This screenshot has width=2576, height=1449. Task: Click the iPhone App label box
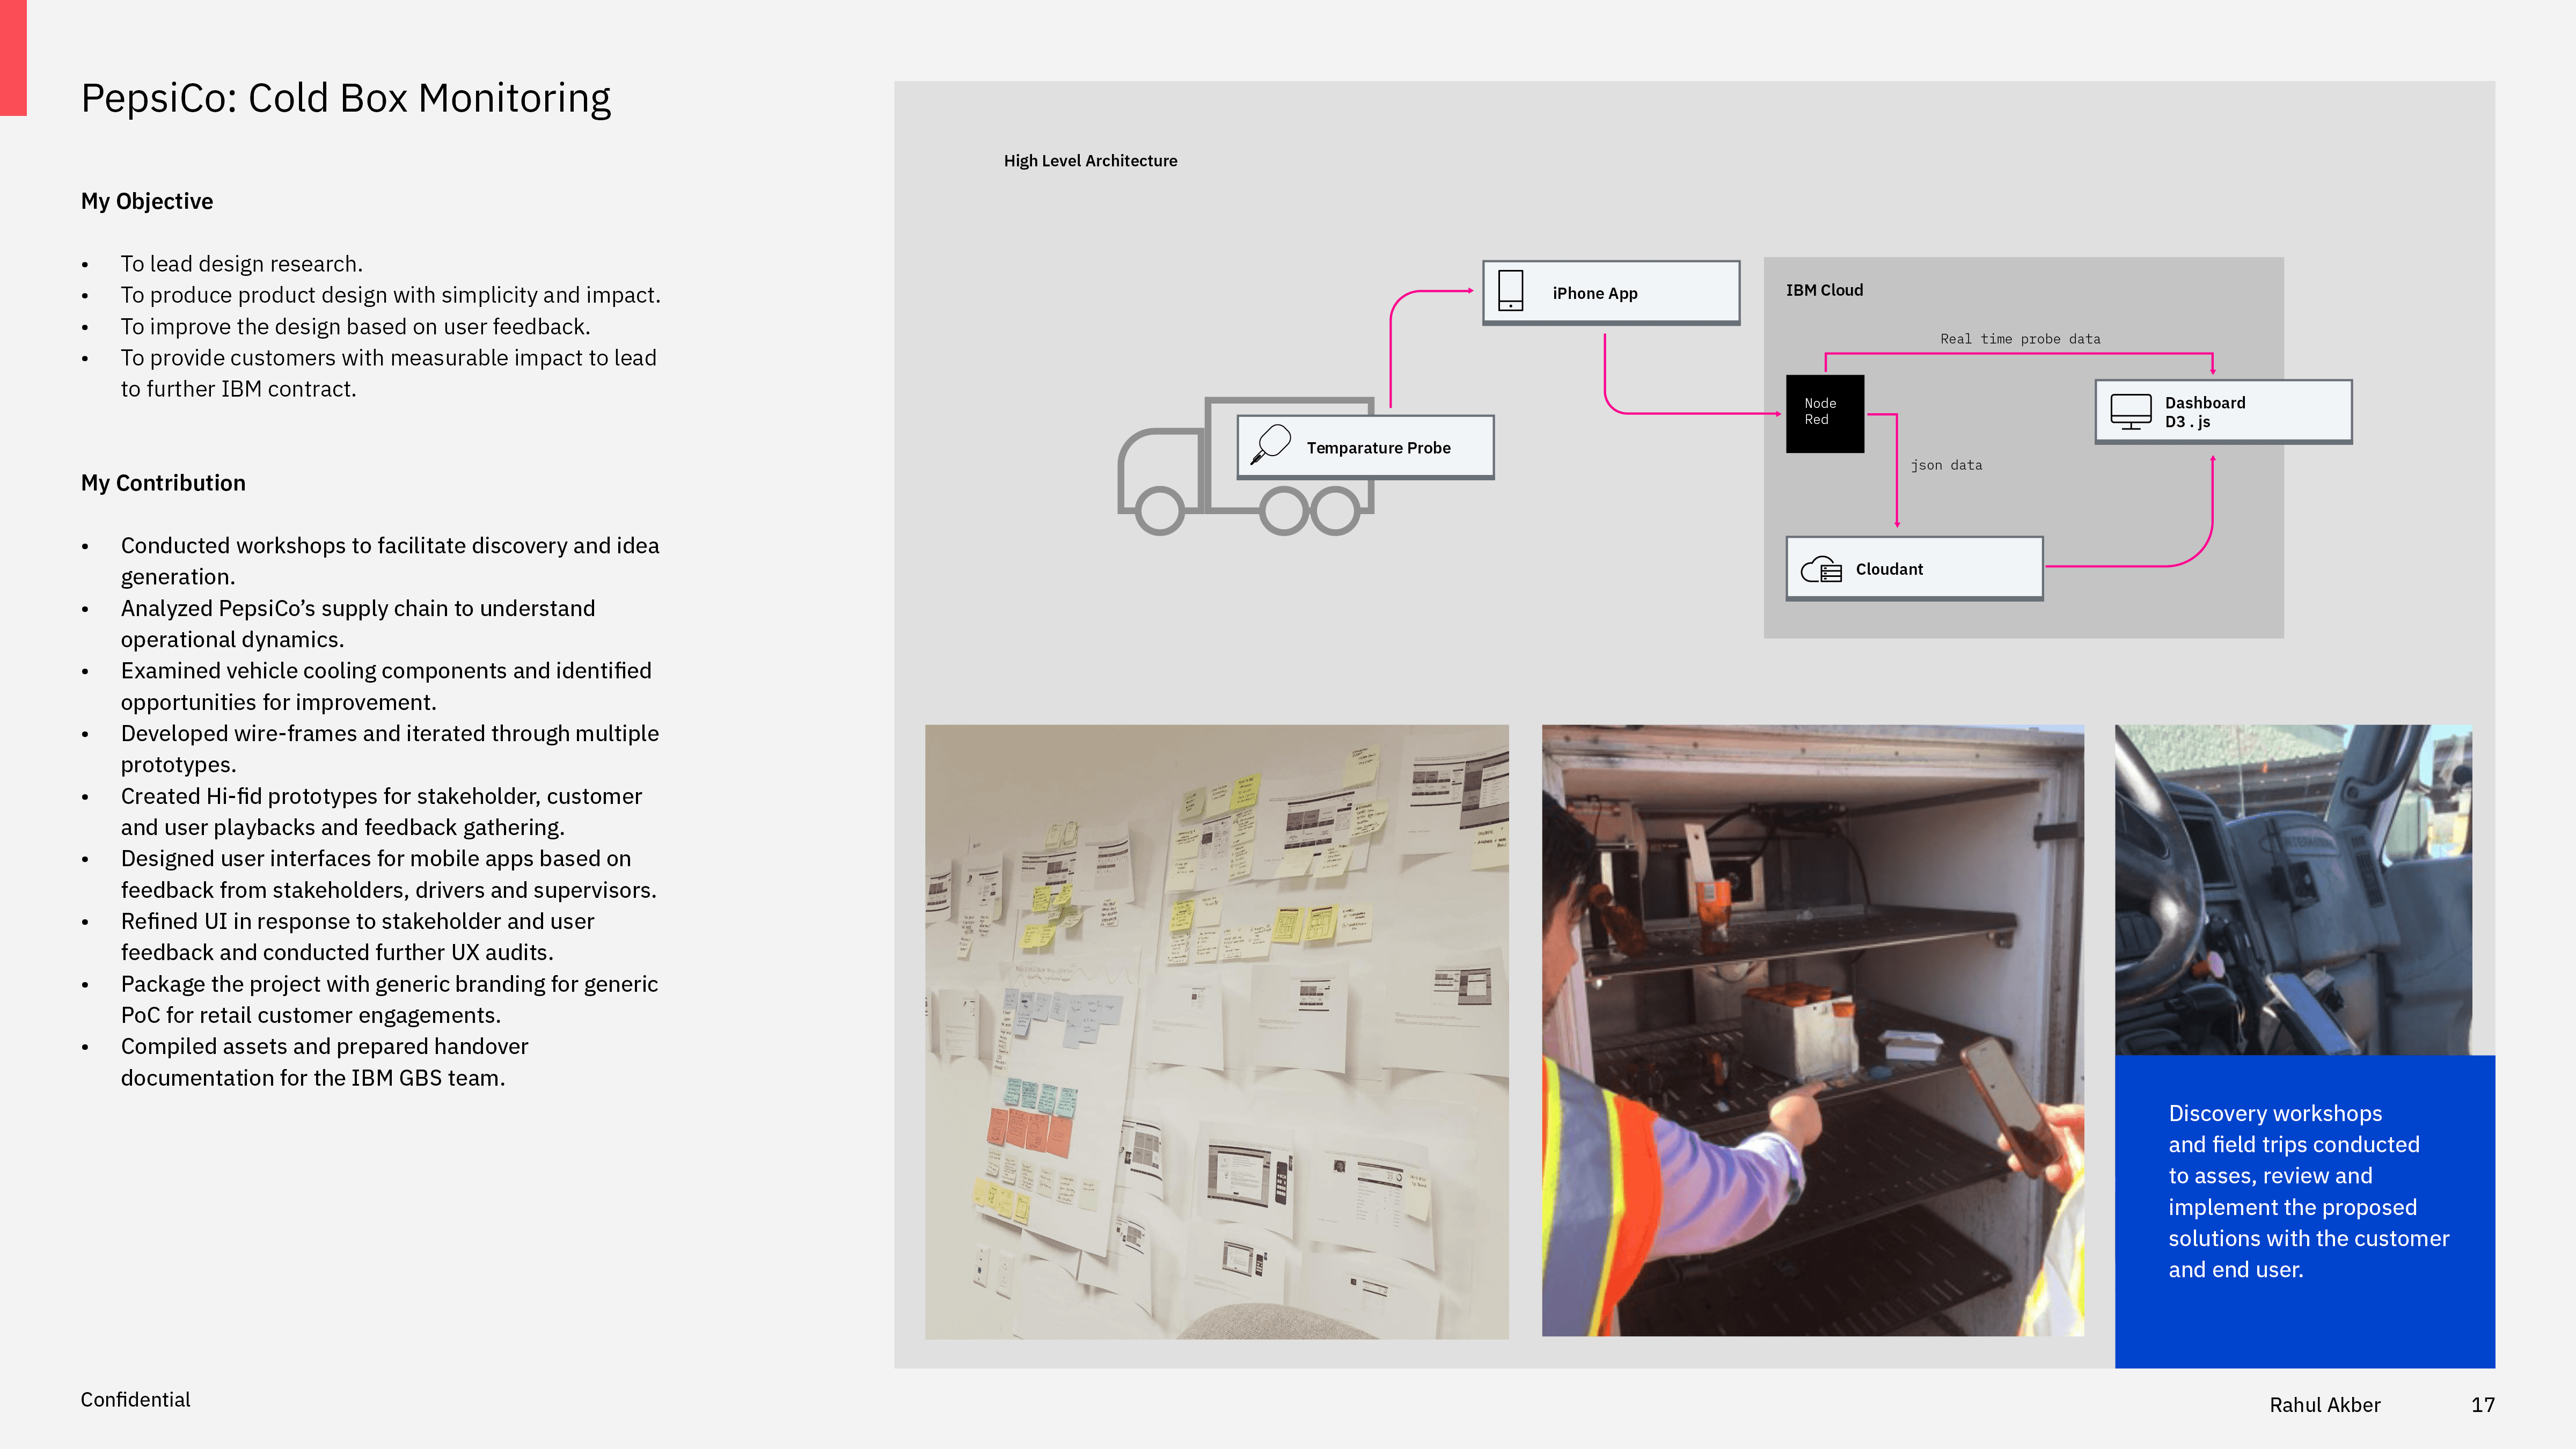click(1610, 293)
